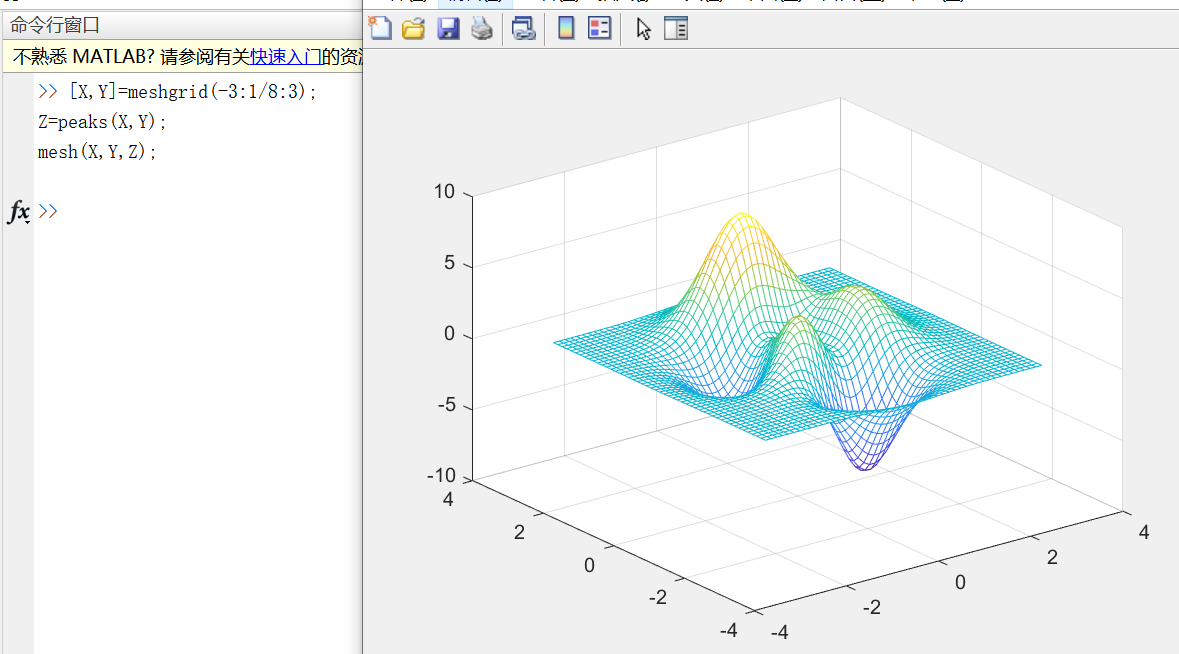Click the z-axis tick label -10
The width and height of the screenshot is (1179, 654).
click(x=441, y=476)
